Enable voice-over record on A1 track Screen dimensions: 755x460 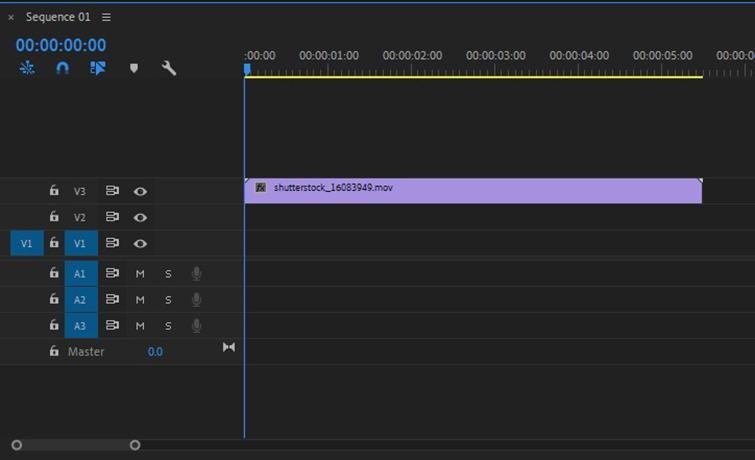pos(196,274)
